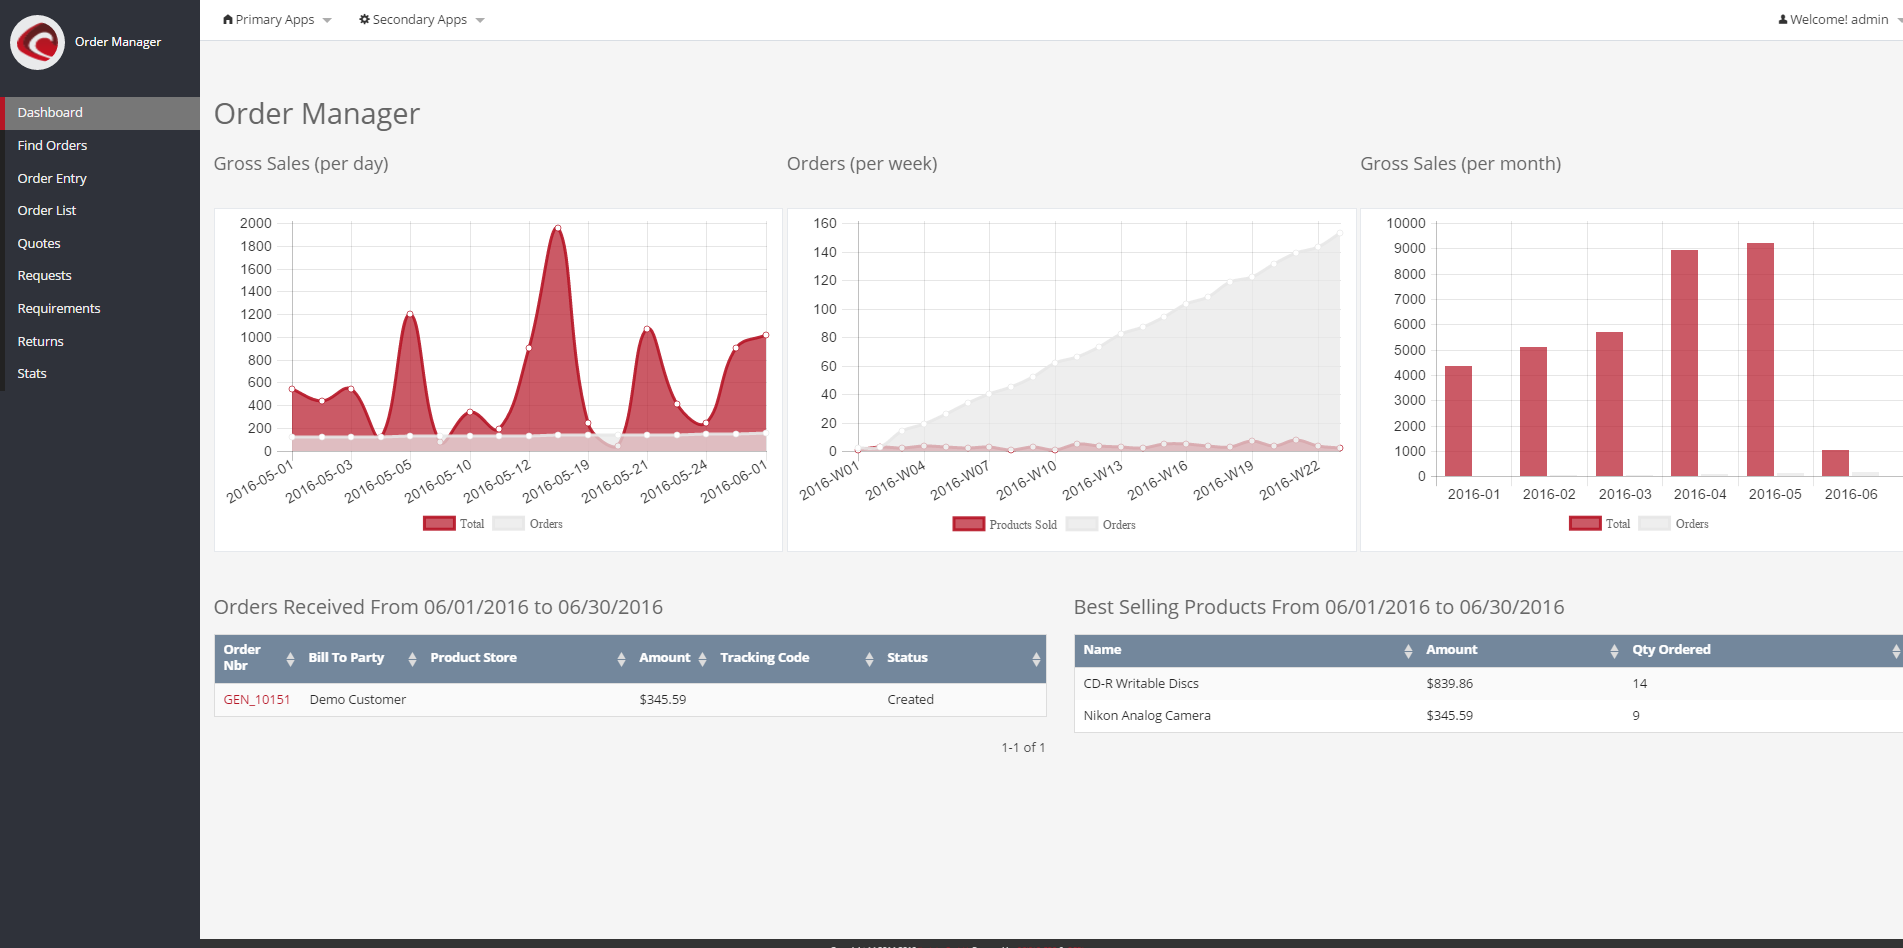Image resolution: width=1903 pixels, height=948 pixels.
Task: Sort by Bill To Party column arrows
Action: click(x=412, y=659)
